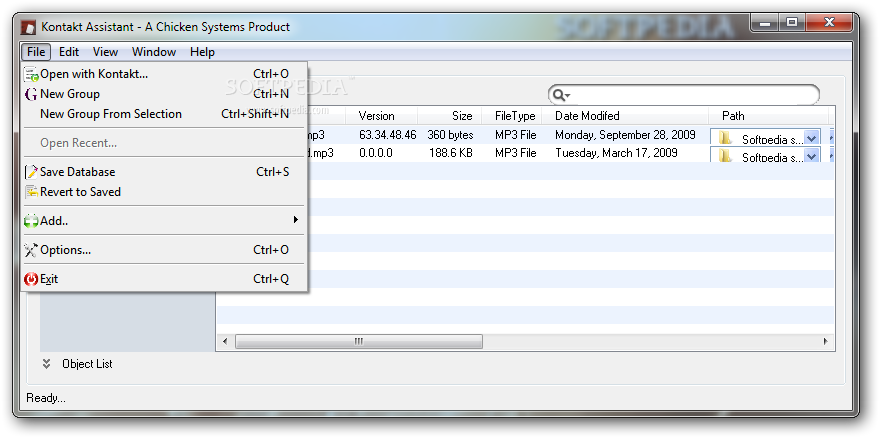
Task: Choose Open with Kontakt... menu entry
Action: [164, 74]
